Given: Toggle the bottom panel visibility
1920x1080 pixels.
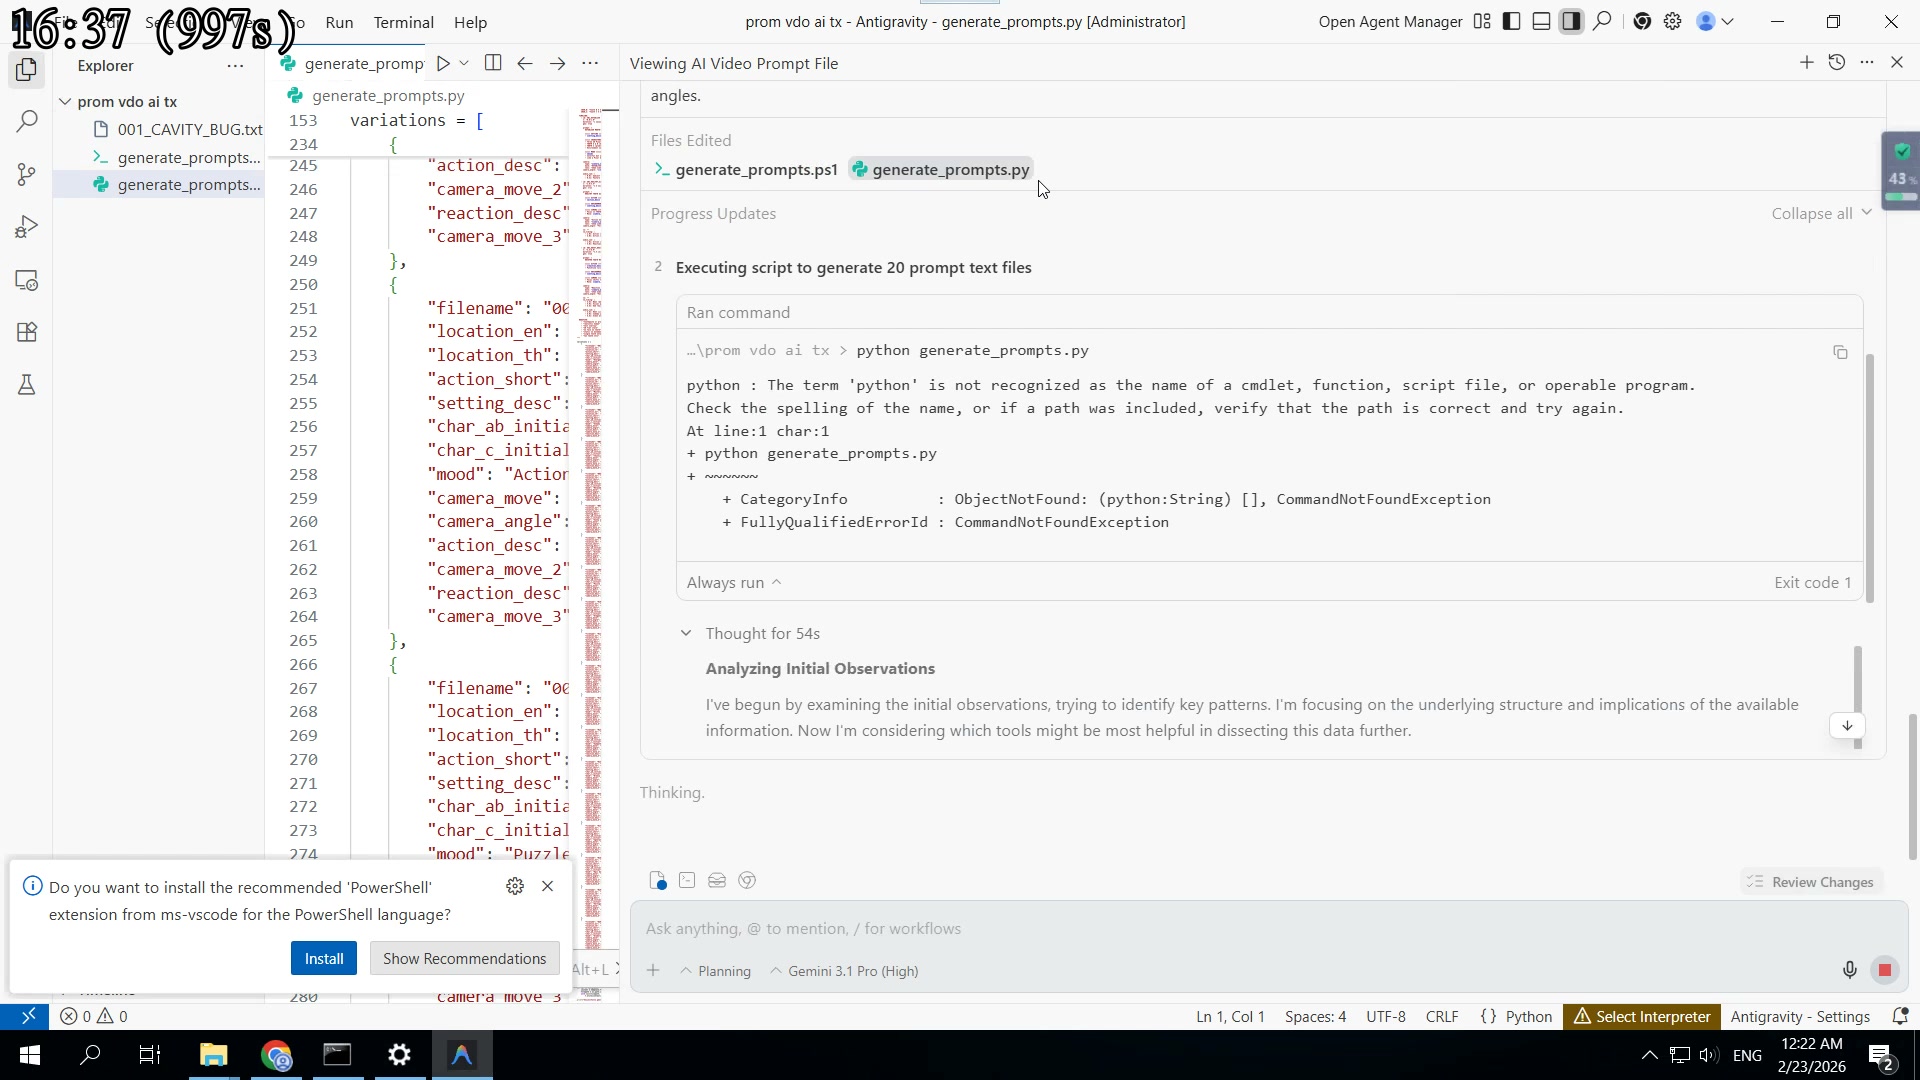Looking at the screenshot, I should coord(1541,21).
